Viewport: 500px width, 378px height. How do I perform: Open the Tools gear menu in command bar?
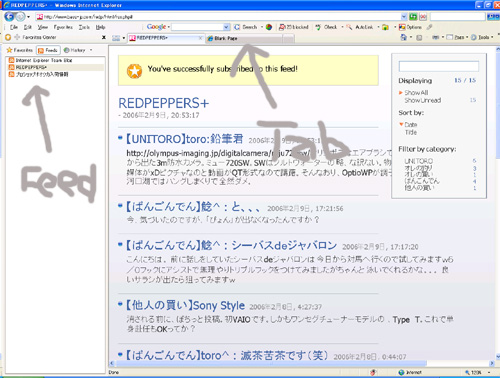pos(482,37)
